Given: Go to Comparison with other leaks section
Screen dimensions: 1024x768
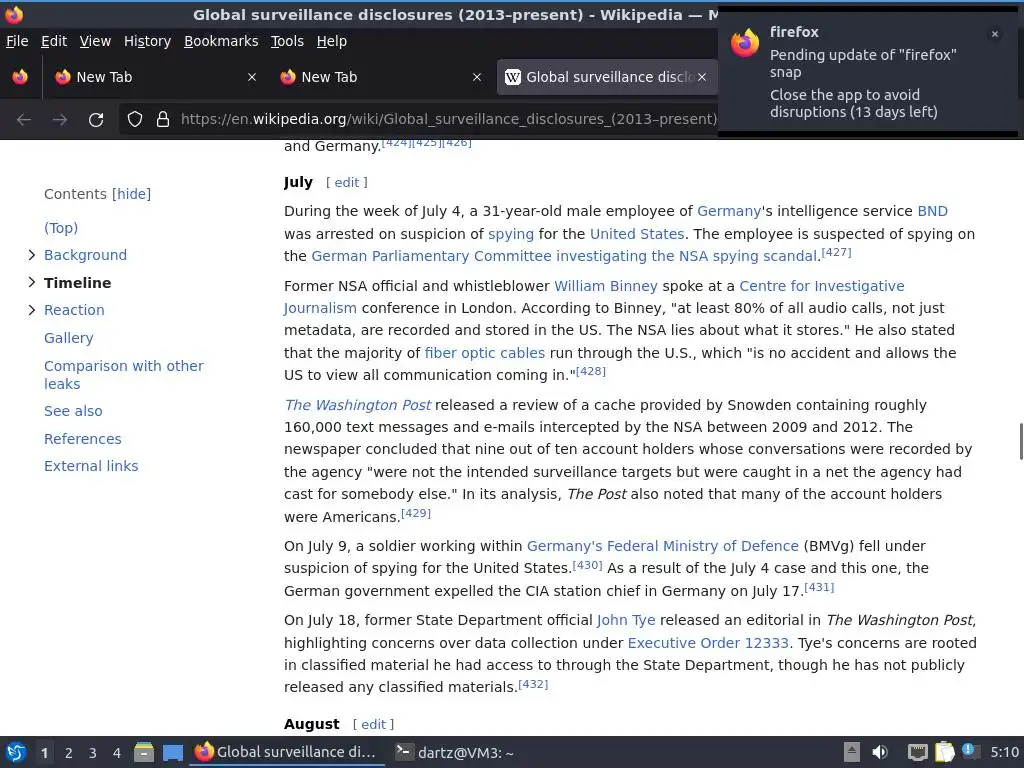Looking at the screenshot, I should click(123, 375).
